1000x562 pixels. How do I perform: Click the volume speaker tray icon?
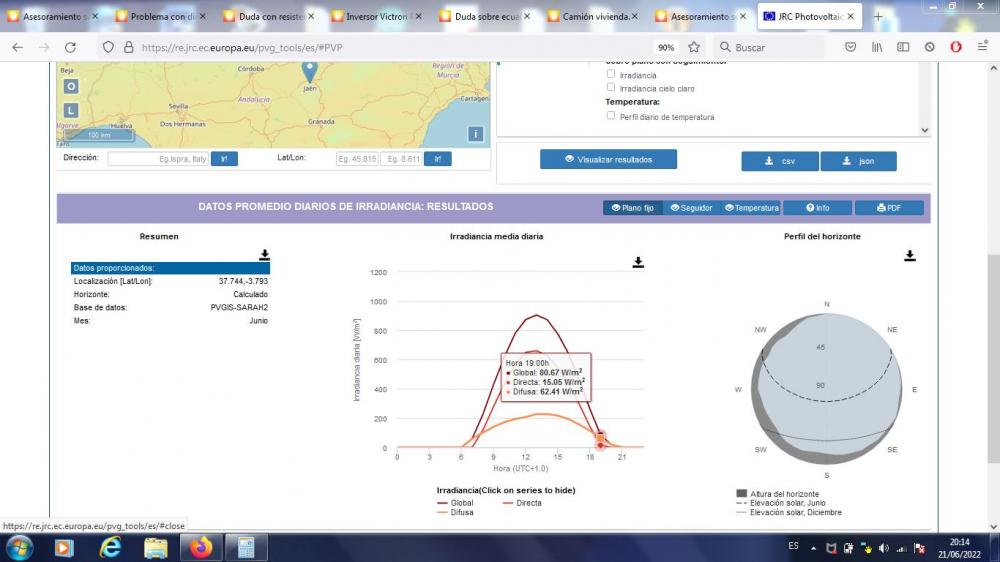[x=883, y=548]
